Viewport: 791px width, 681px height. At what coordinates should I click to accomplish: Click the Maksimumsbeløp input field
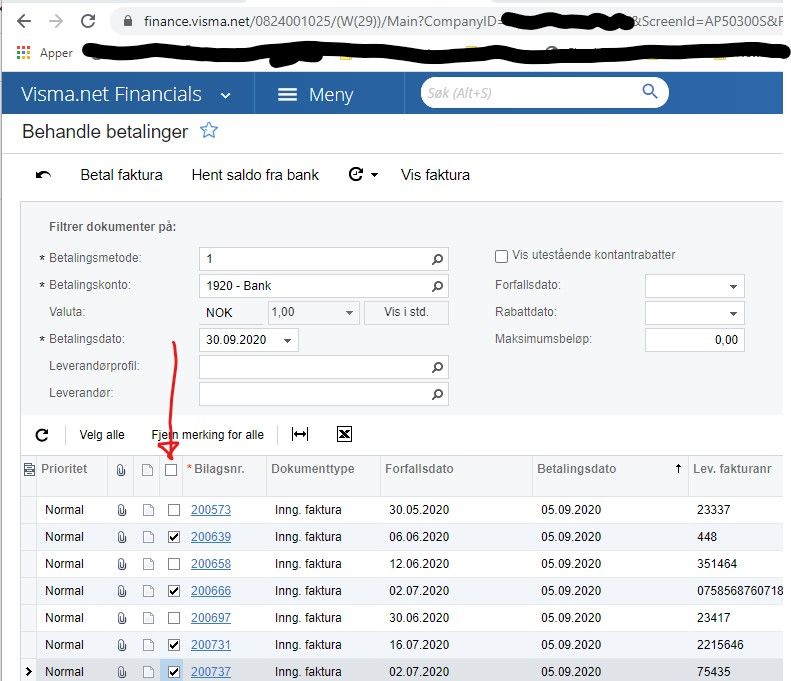click(695, 340)
